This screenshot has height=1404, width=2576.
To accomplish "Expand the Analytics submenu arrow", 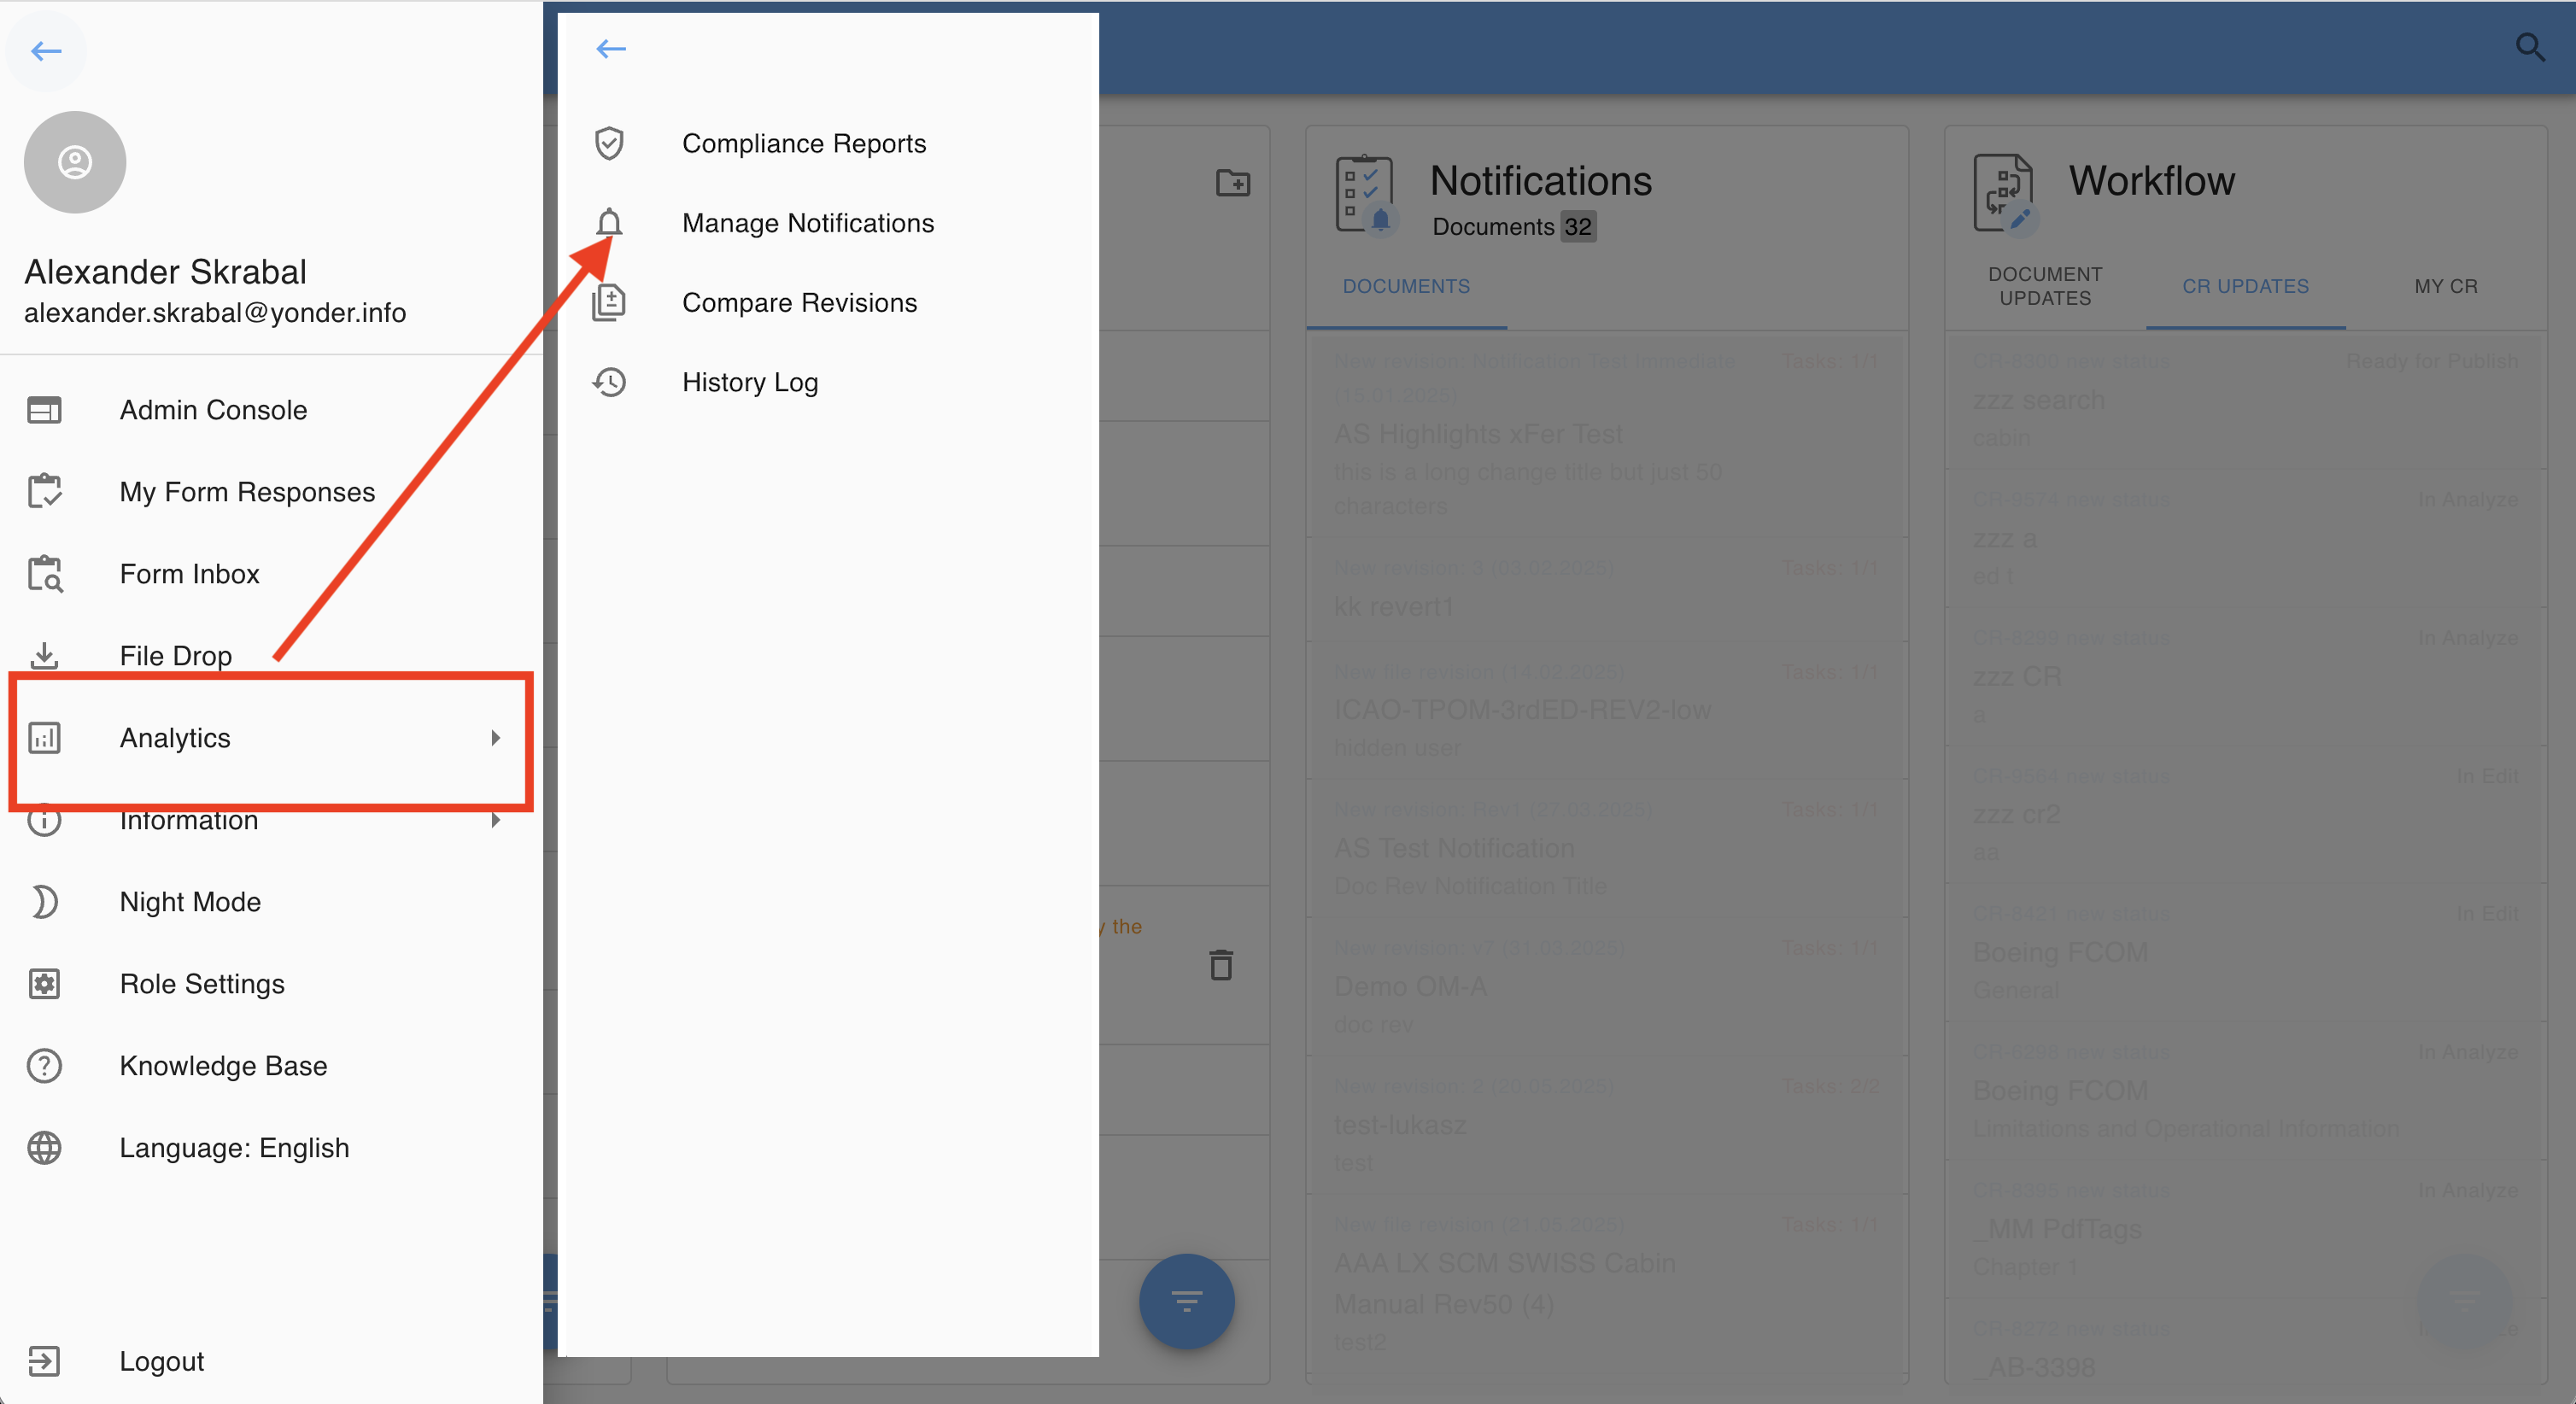I will tap(495, 738).
